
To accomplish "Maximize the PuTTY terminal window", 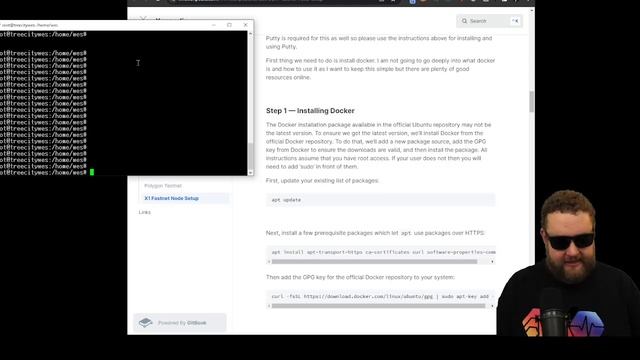I will [229, 25].
